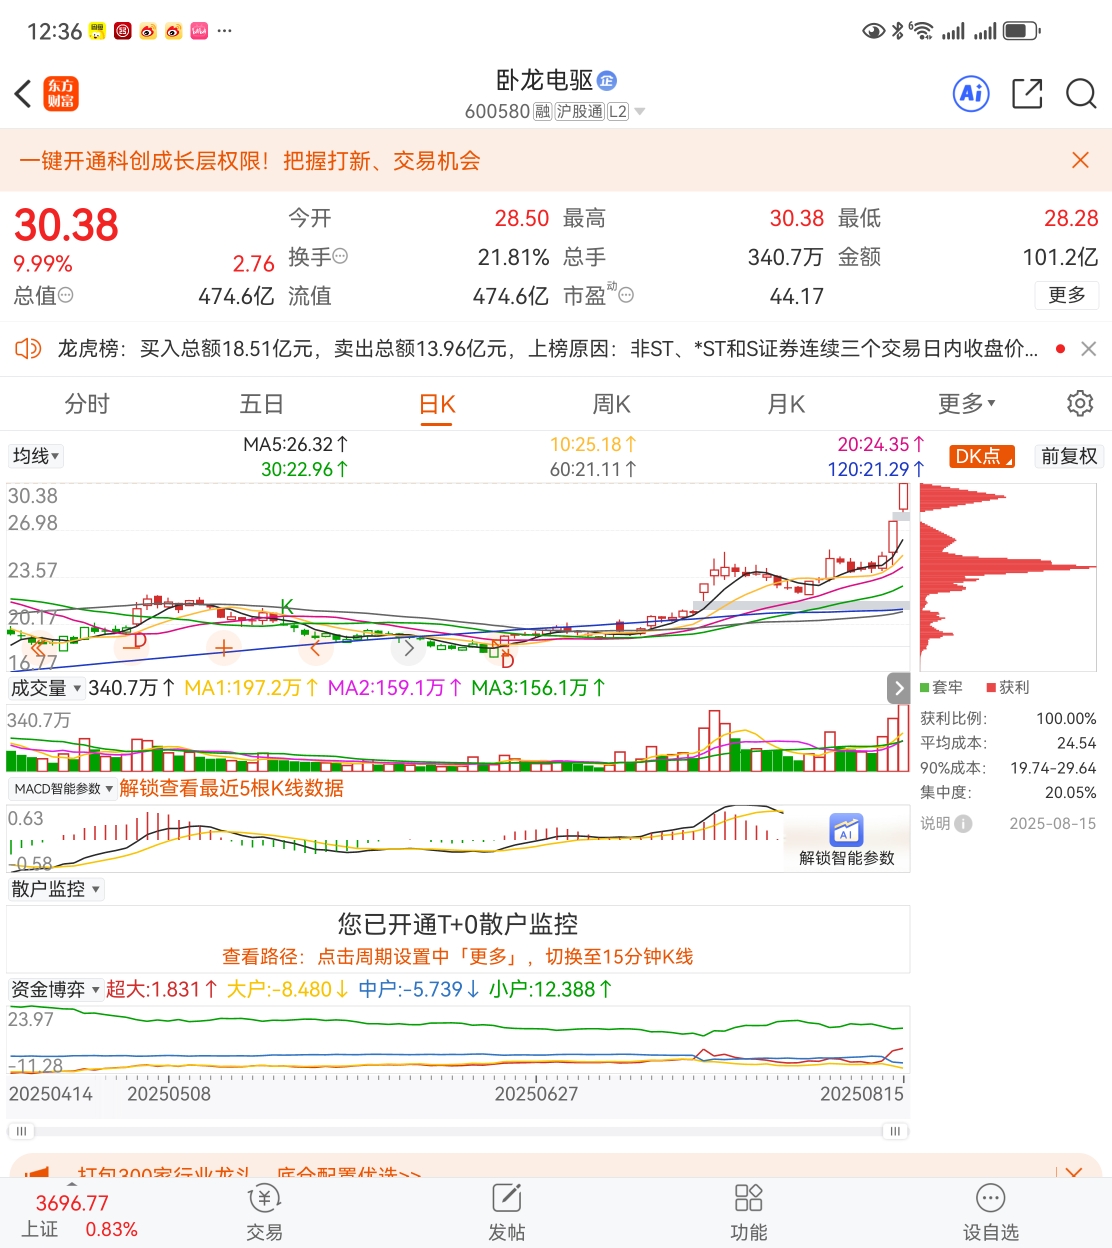Tap the L2 level tag
The height and width of the screenshot is (1248, 1112).
click(x=618, y=112)
